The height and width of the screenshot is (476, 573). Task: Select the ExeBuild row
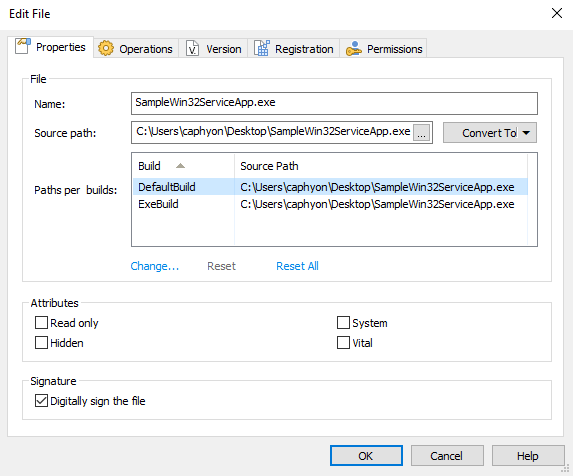pyautogui.click(x=330, y=204)
